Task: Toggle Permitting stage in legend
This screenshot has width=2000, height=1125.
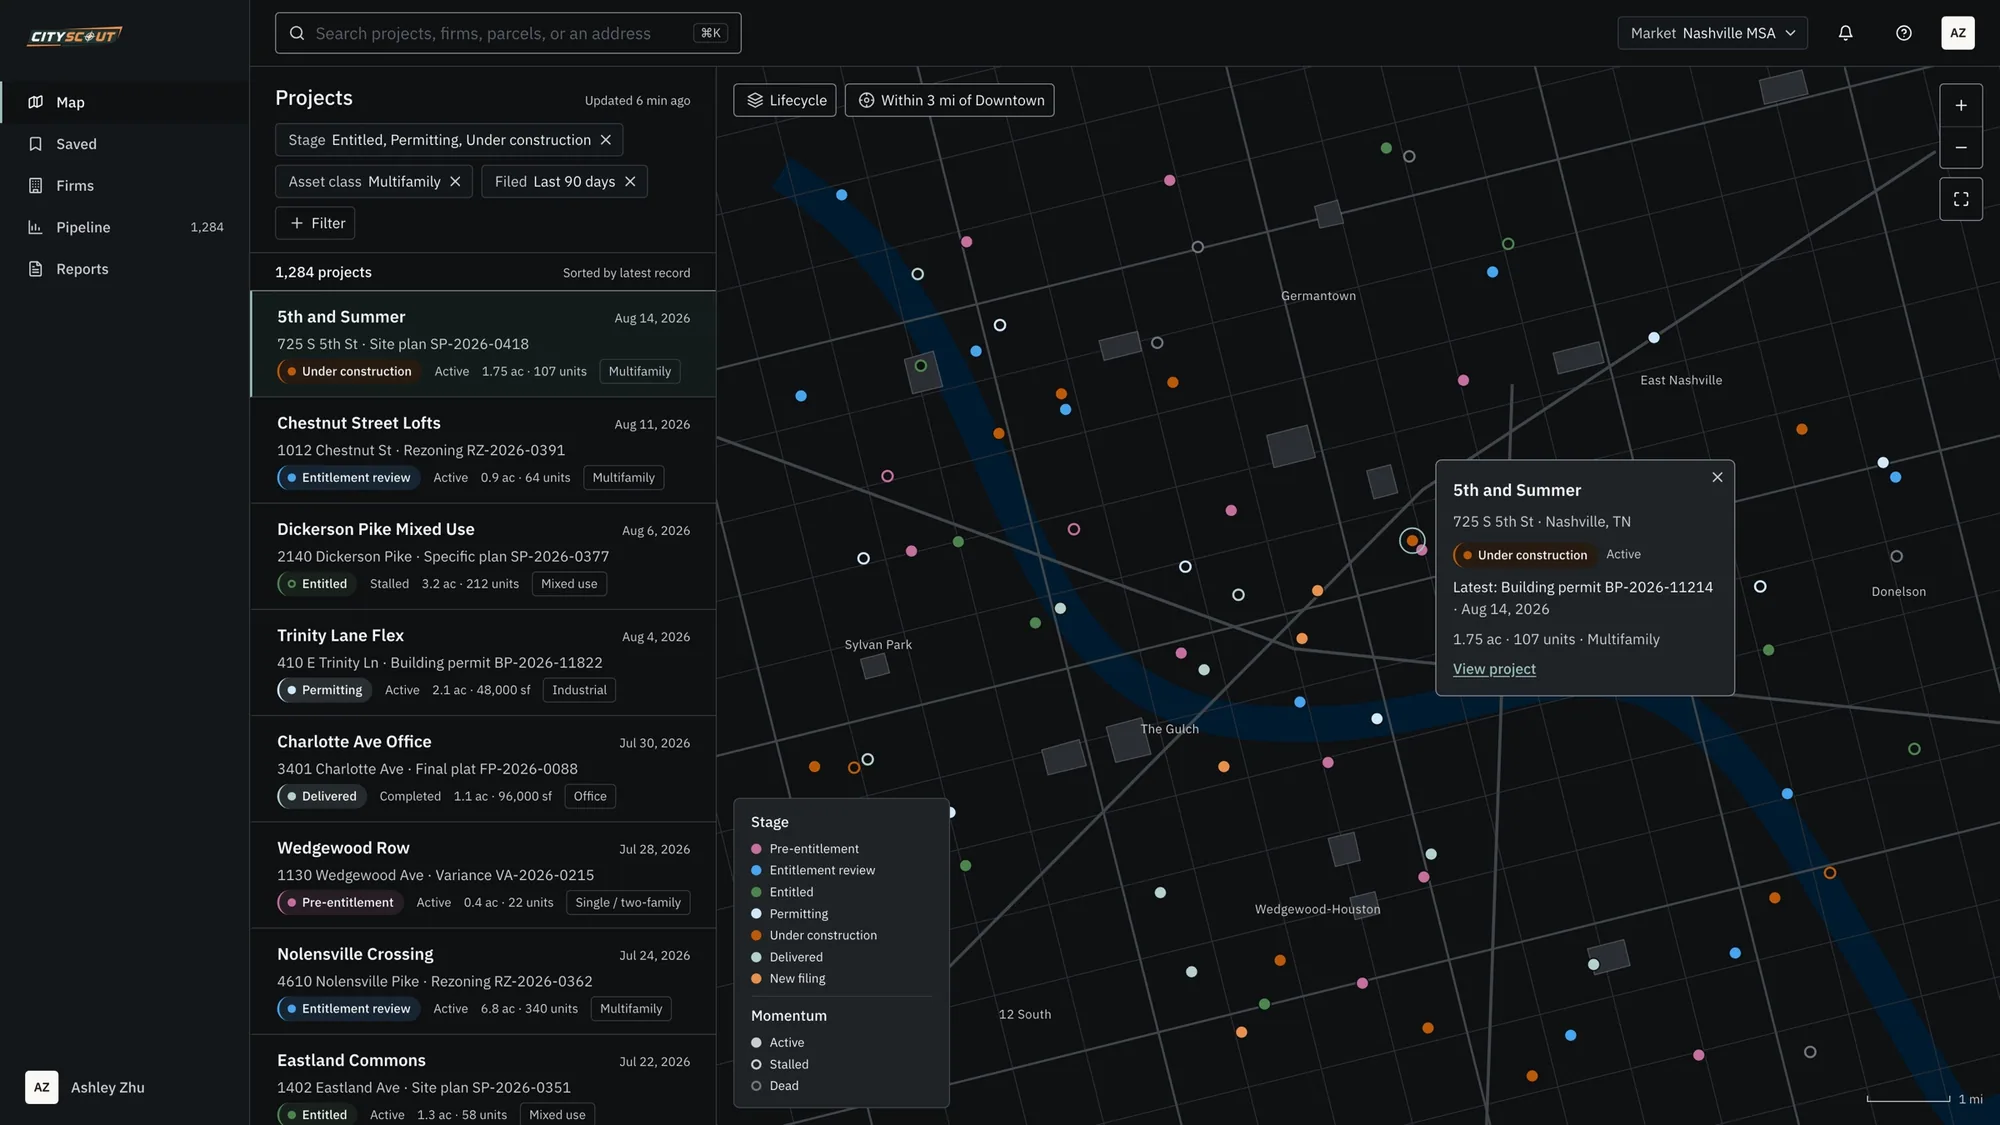Action: click(790, 914)
